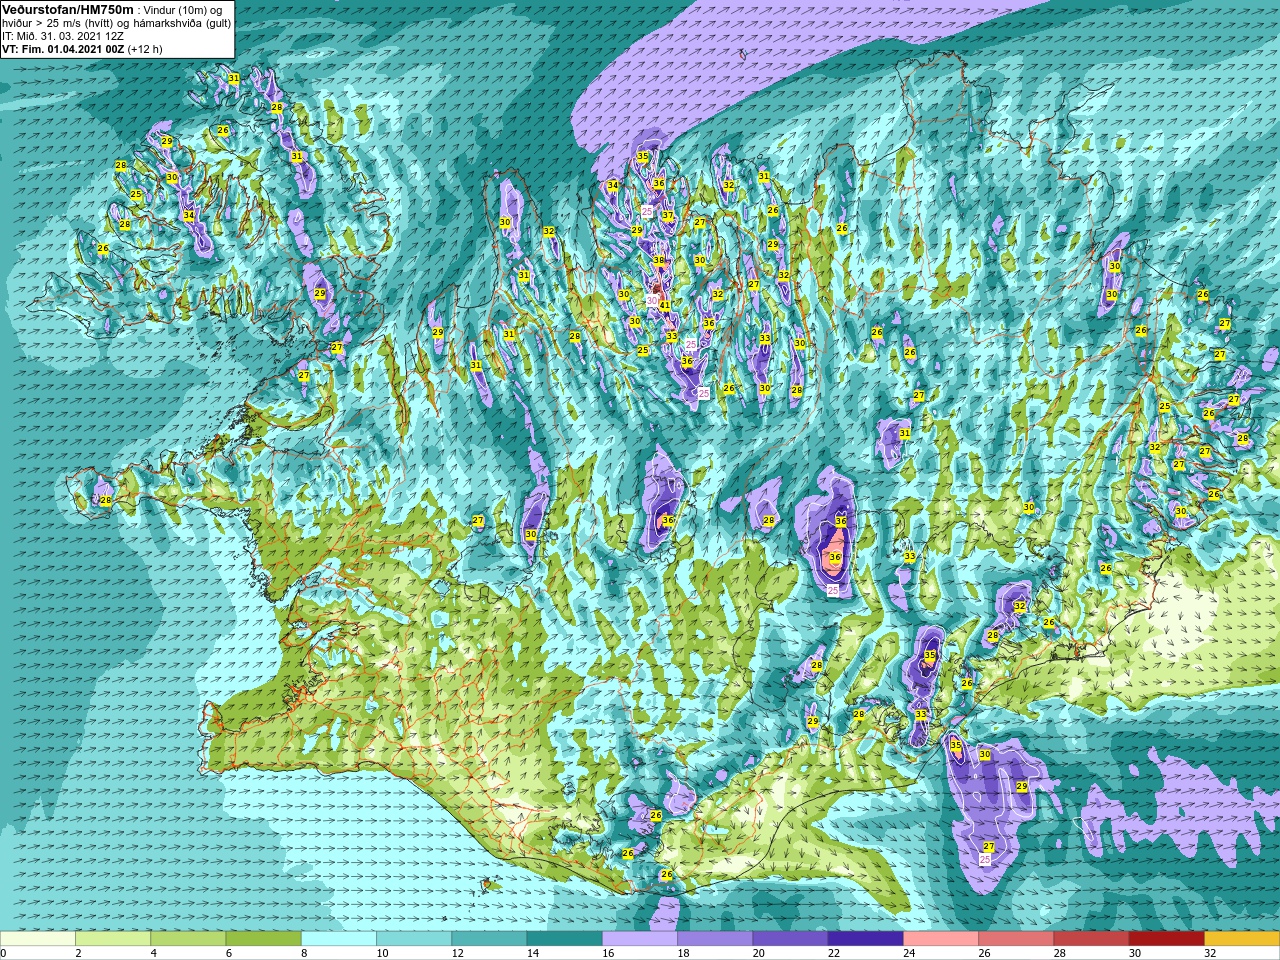This screenshot has width=1280, height=960.
Task: Select the salmon 26–28 scale swatch
Action: [x=1016, y=938]
